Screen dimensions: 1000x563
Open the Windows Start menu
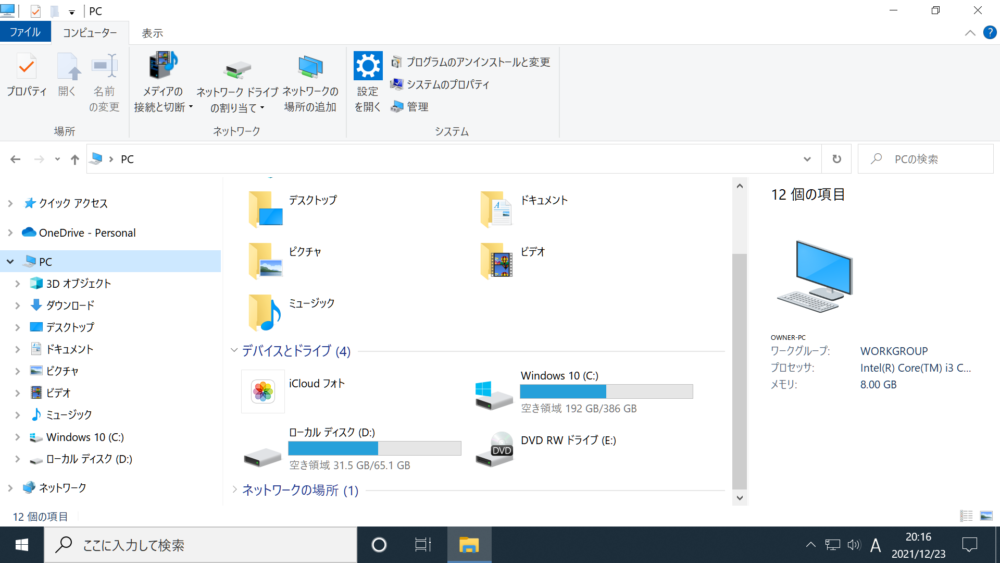(x=22, y=545)
